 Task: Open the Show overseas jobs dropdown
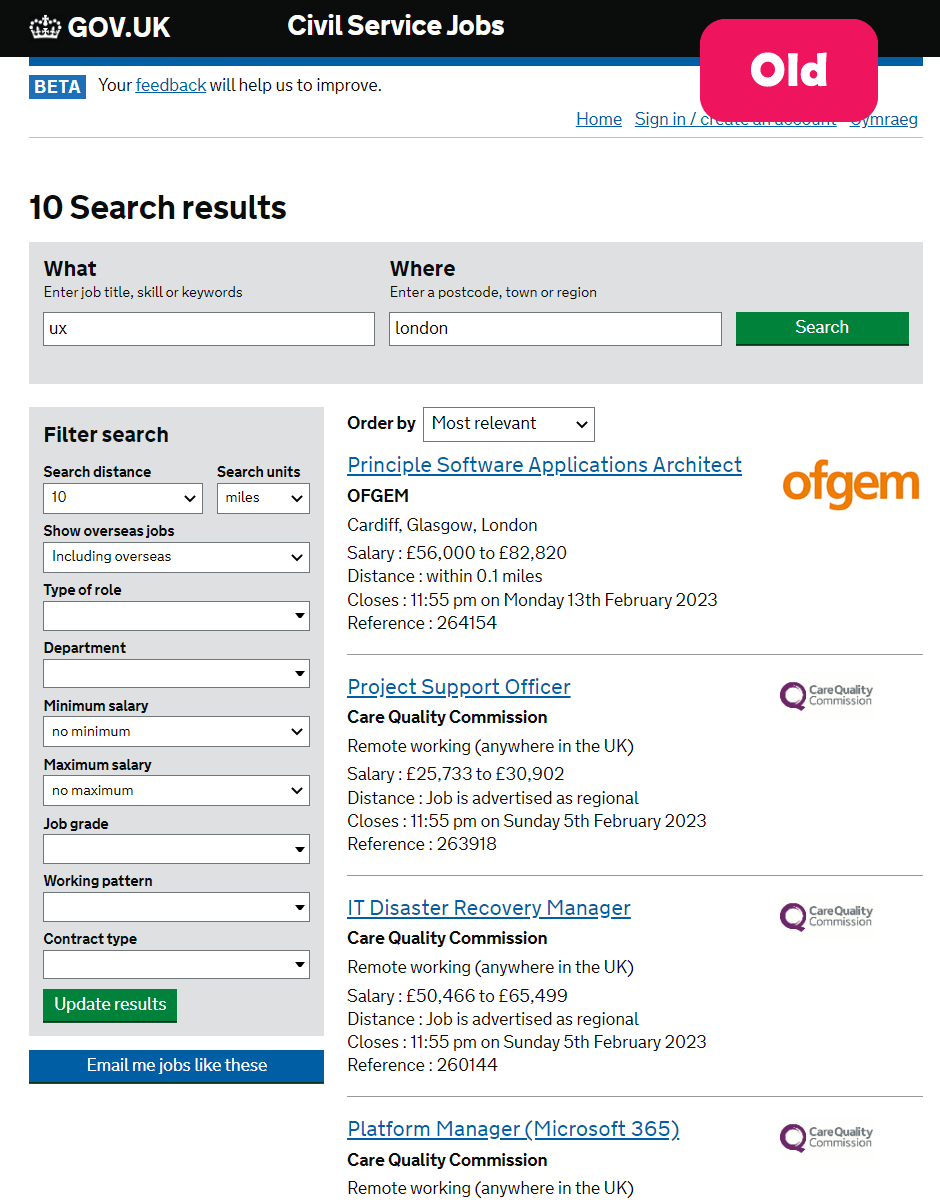176,557
